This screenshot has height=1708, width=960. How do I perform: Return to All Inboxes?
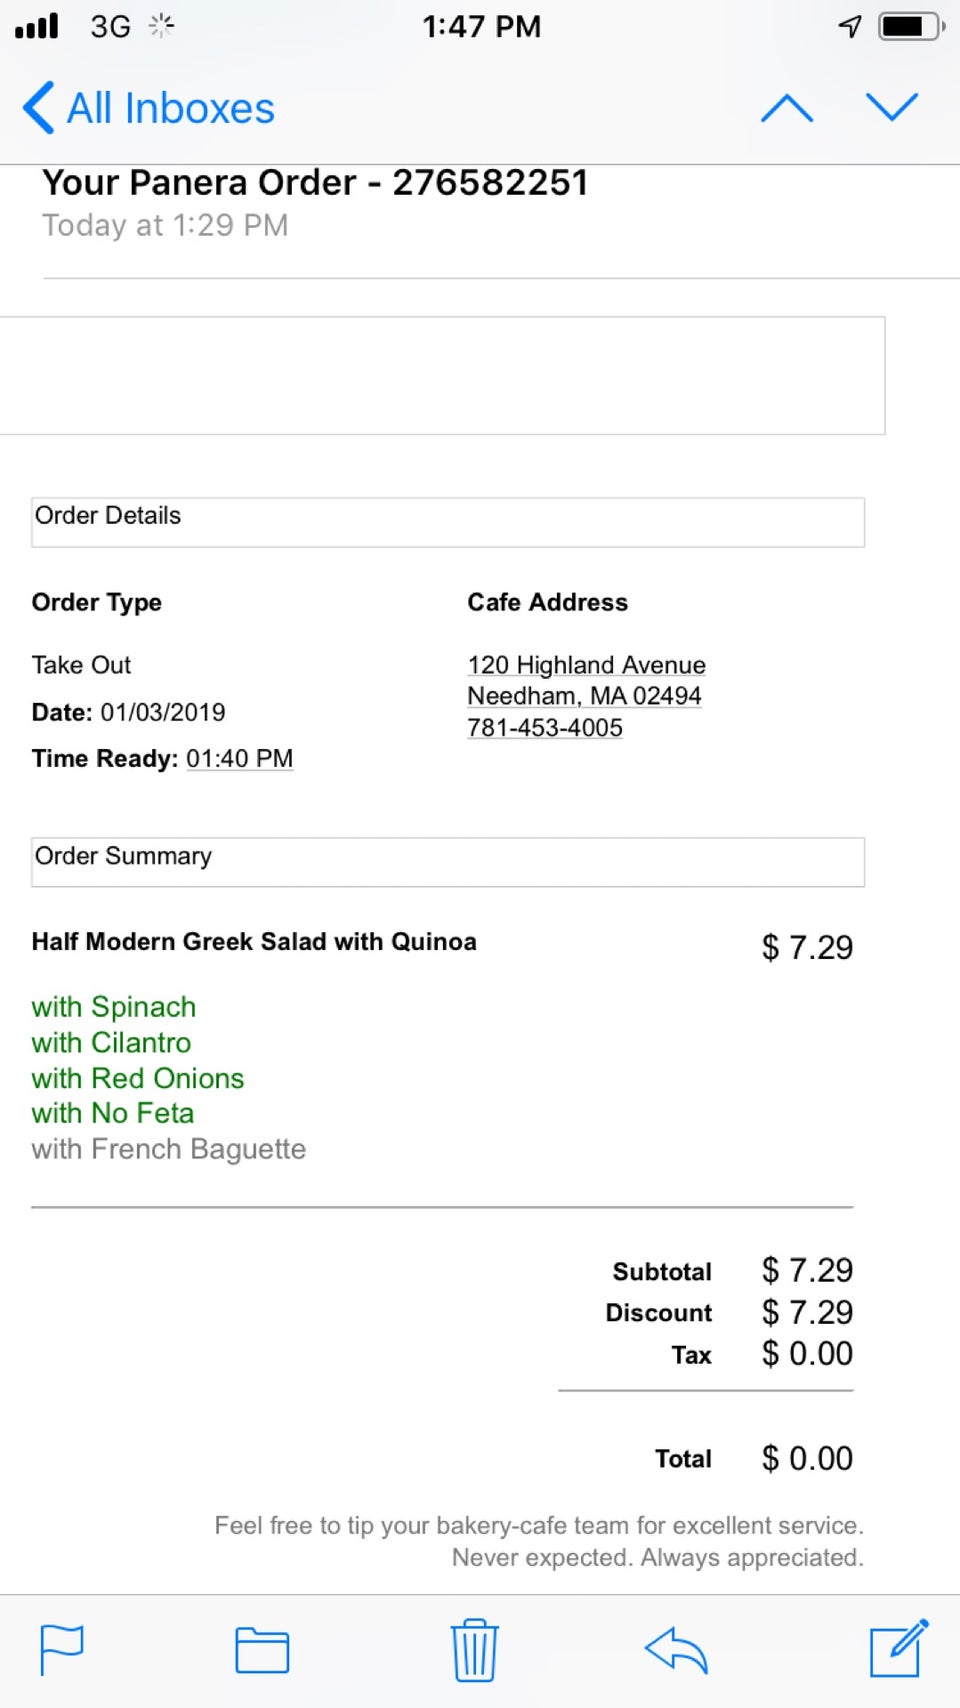point(170,108)
